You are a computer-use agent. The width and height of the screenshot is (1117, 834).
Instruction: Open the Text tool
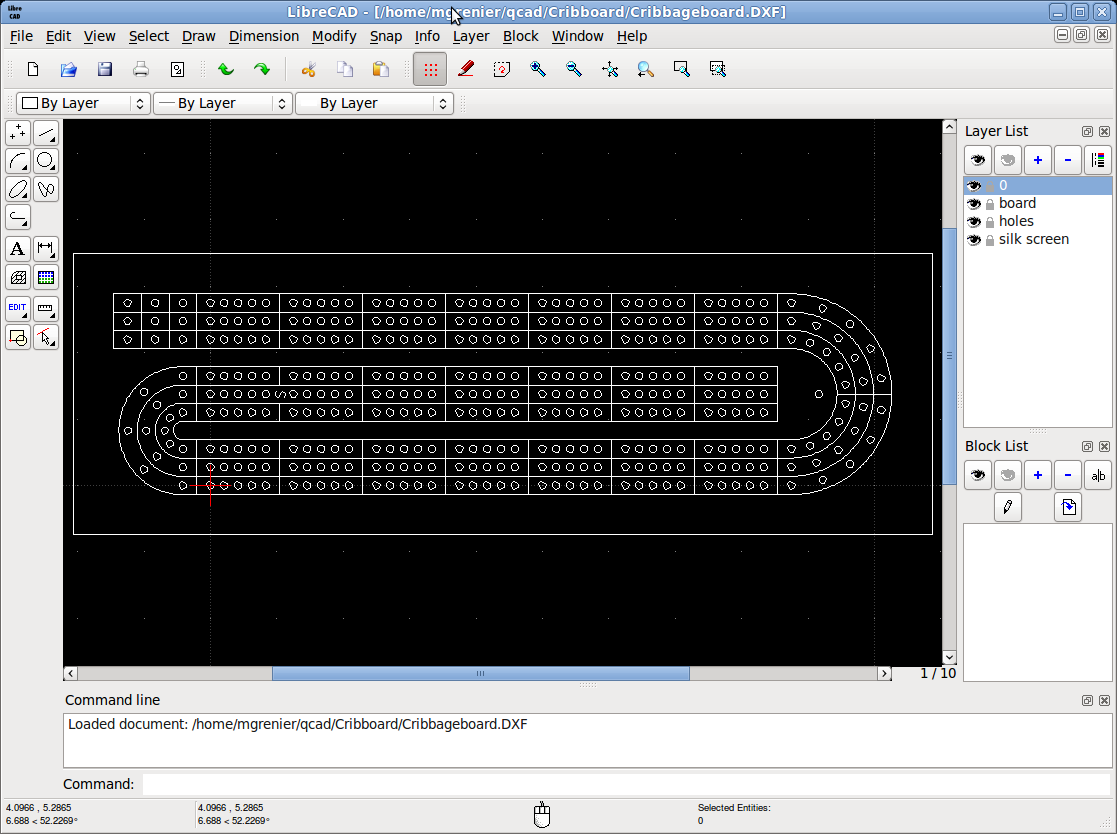pos(17,249)
